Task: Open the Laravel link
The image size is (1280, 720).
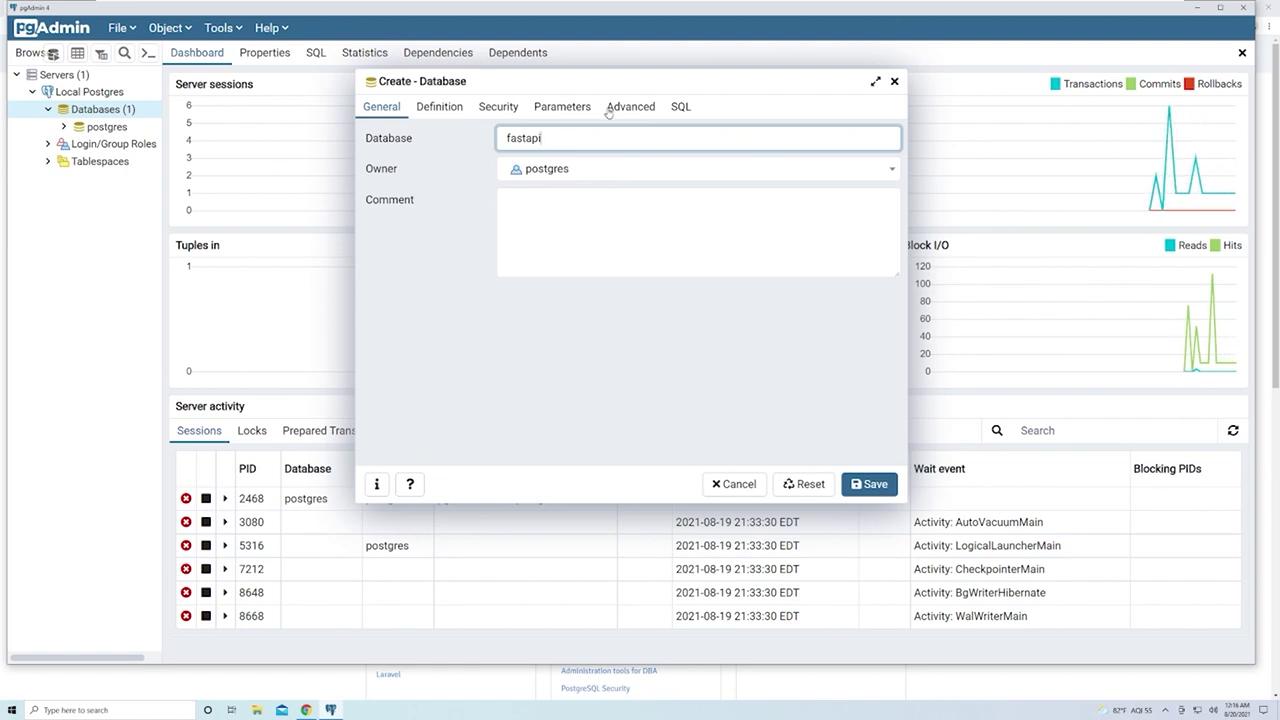Action: coord(388,674)
